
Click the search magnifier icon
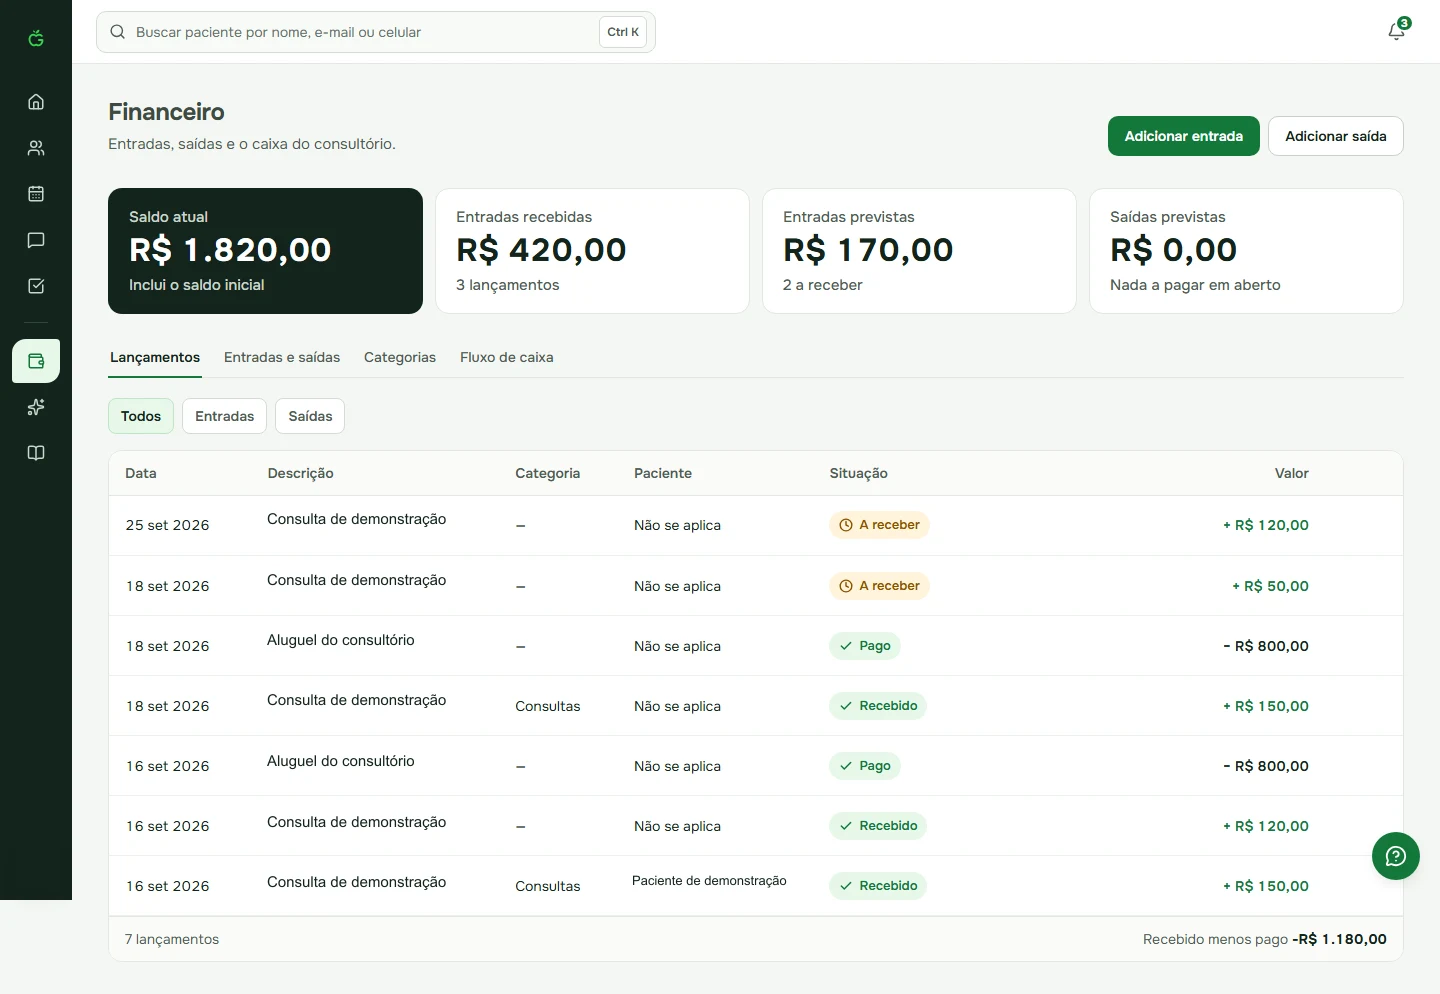(118, 32)
